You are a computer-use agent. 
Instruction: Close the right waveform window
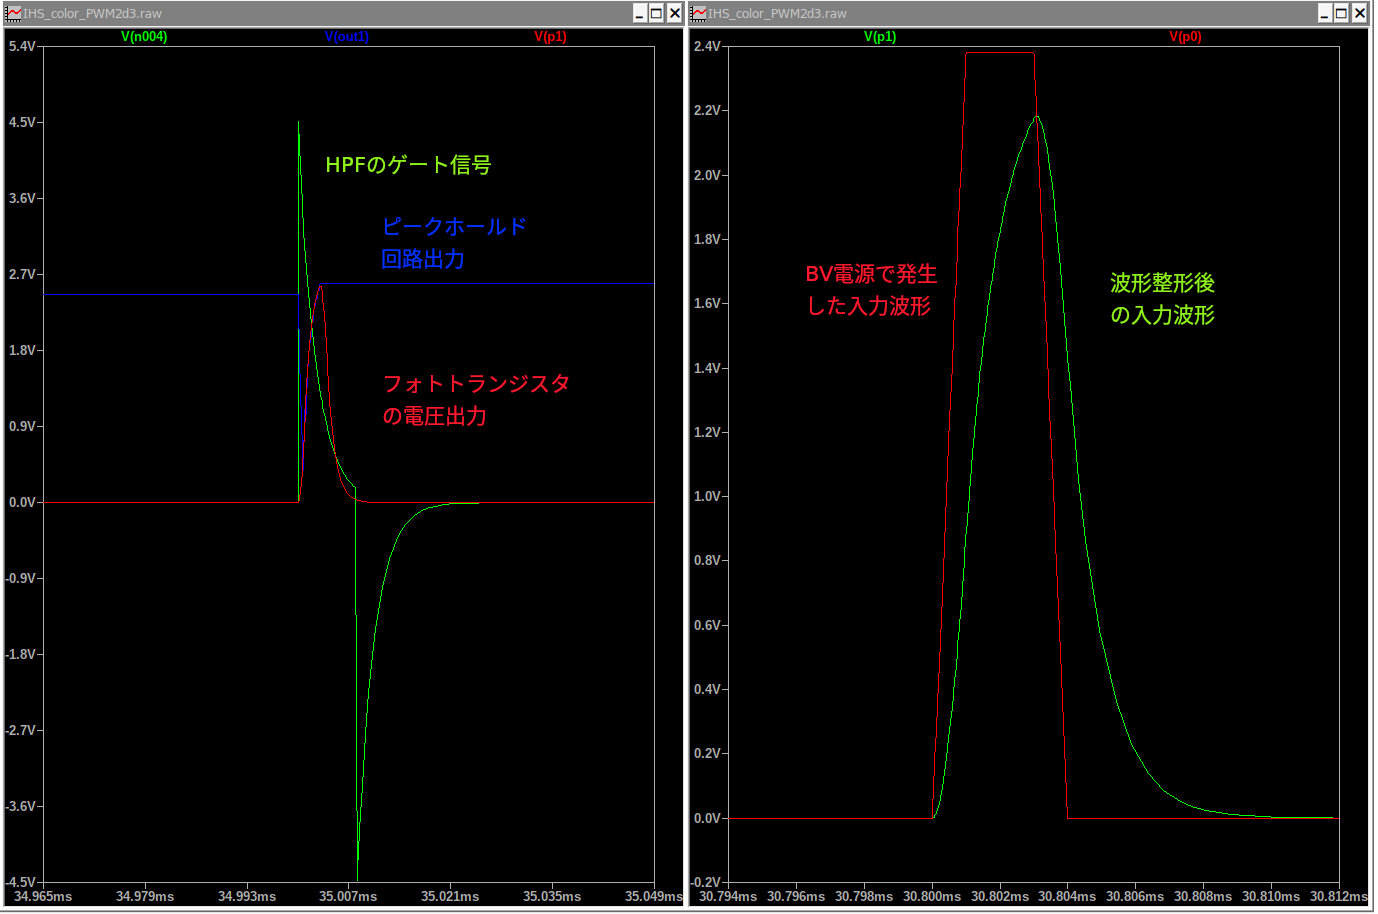1360,13
